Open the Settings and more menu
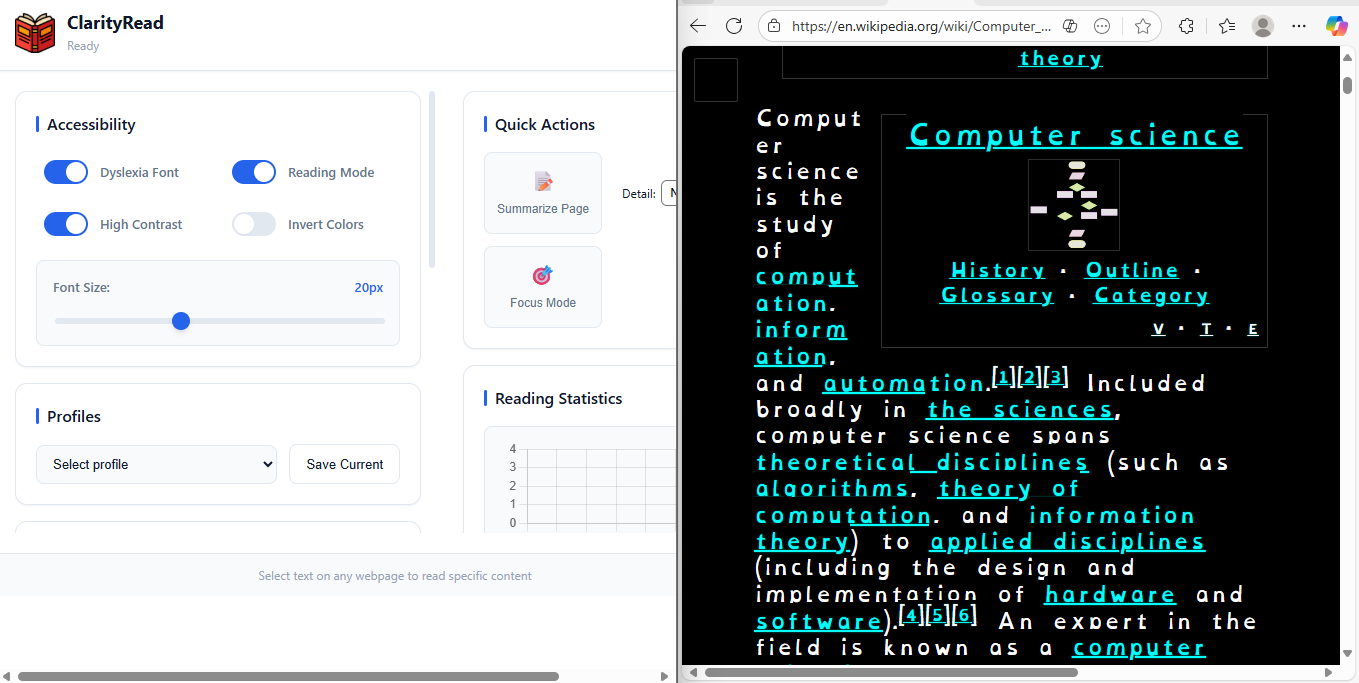This screenshot has height=683, width=1359. pyautogui.click(x=1299, y=26)
